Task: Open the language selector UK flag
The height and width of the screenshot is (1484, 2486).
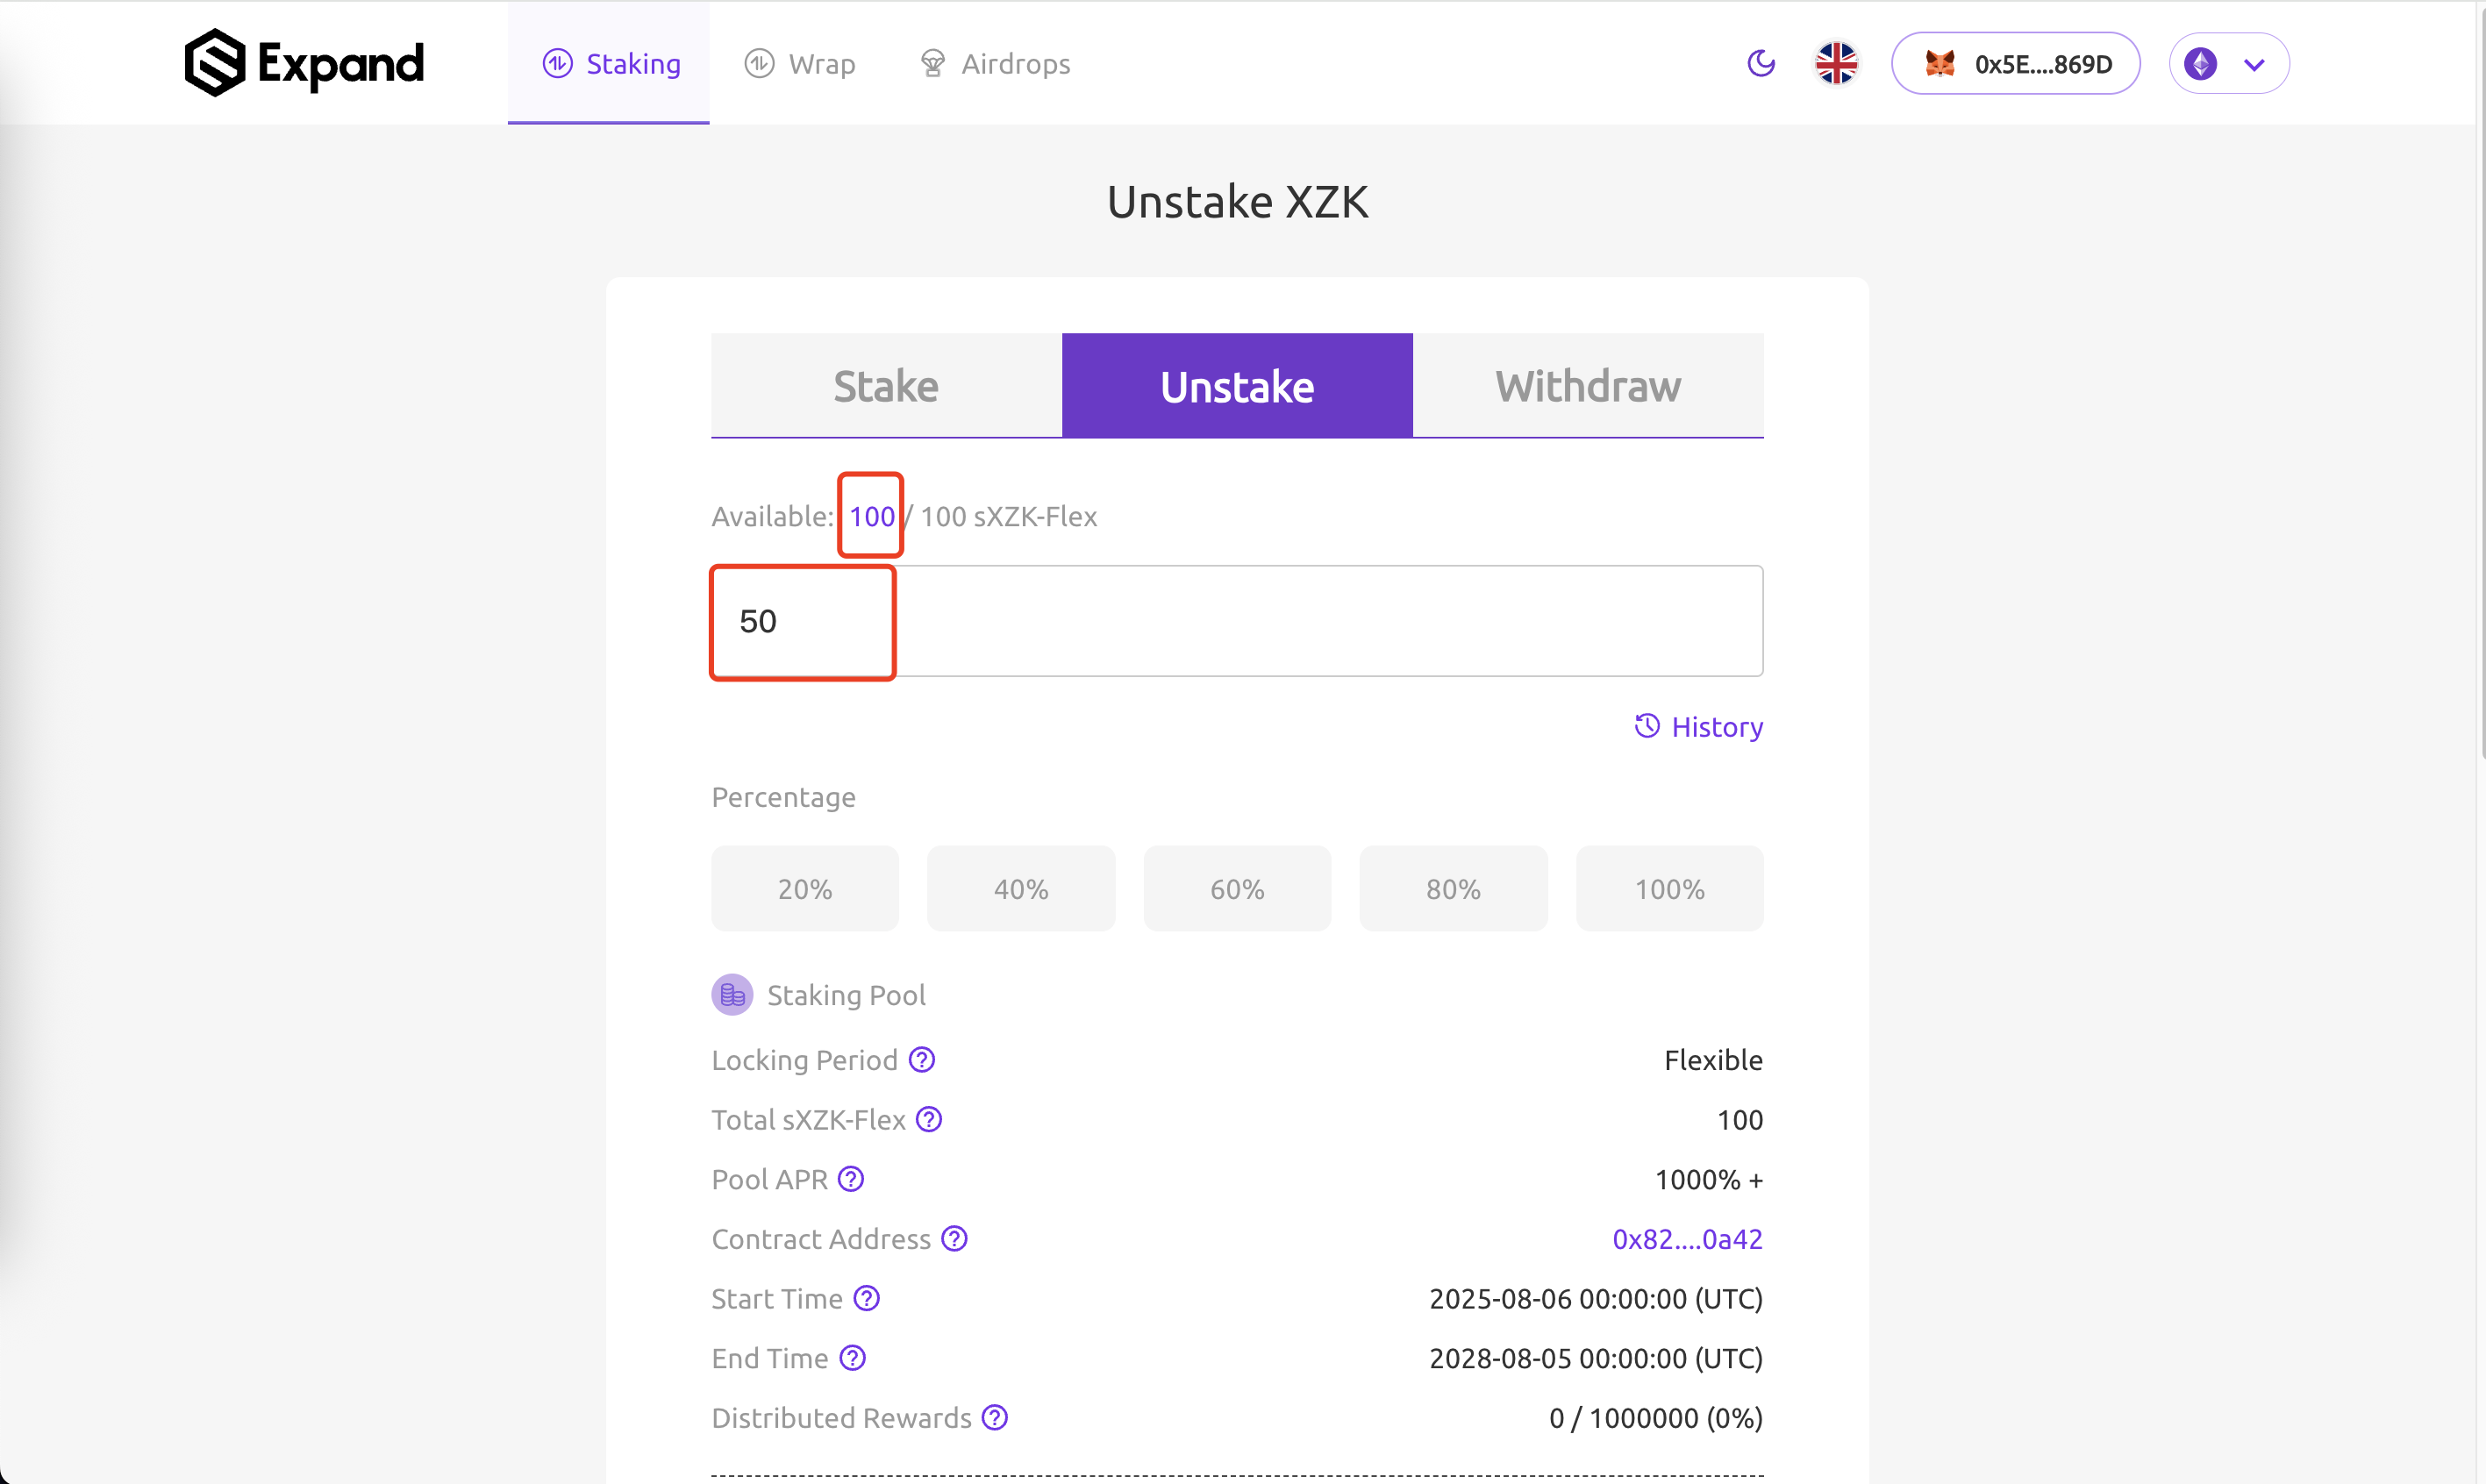Action: (x=1836, y=63)
